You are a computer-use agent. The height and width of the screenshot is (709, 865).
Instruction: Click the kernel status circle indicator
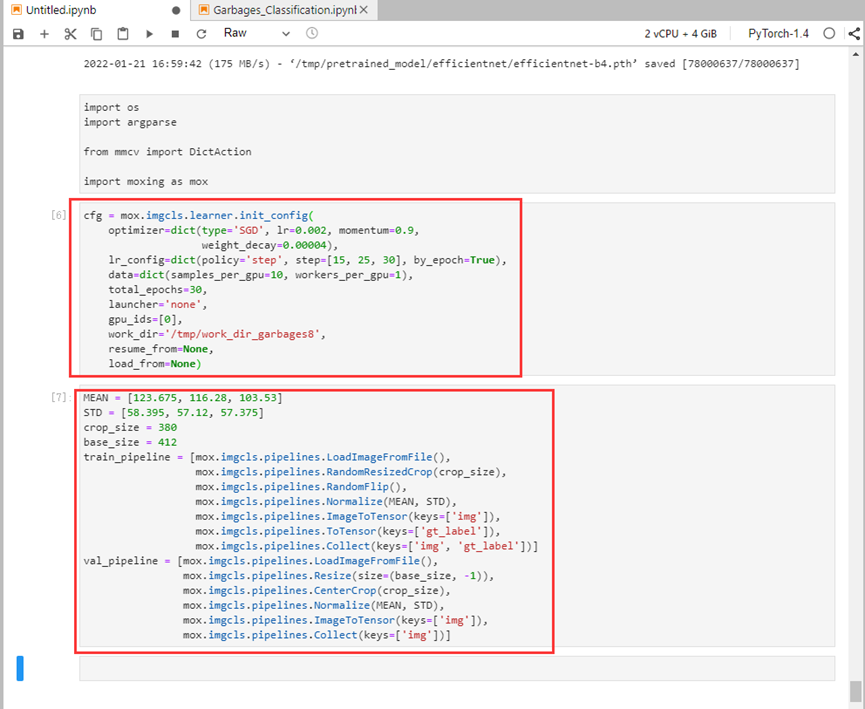(x=829, y=34)
